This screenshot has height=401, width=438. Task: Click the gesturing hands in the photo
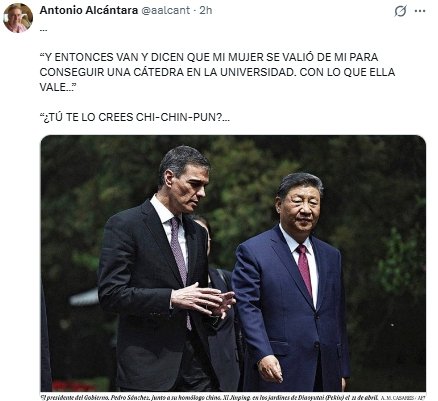203,299
